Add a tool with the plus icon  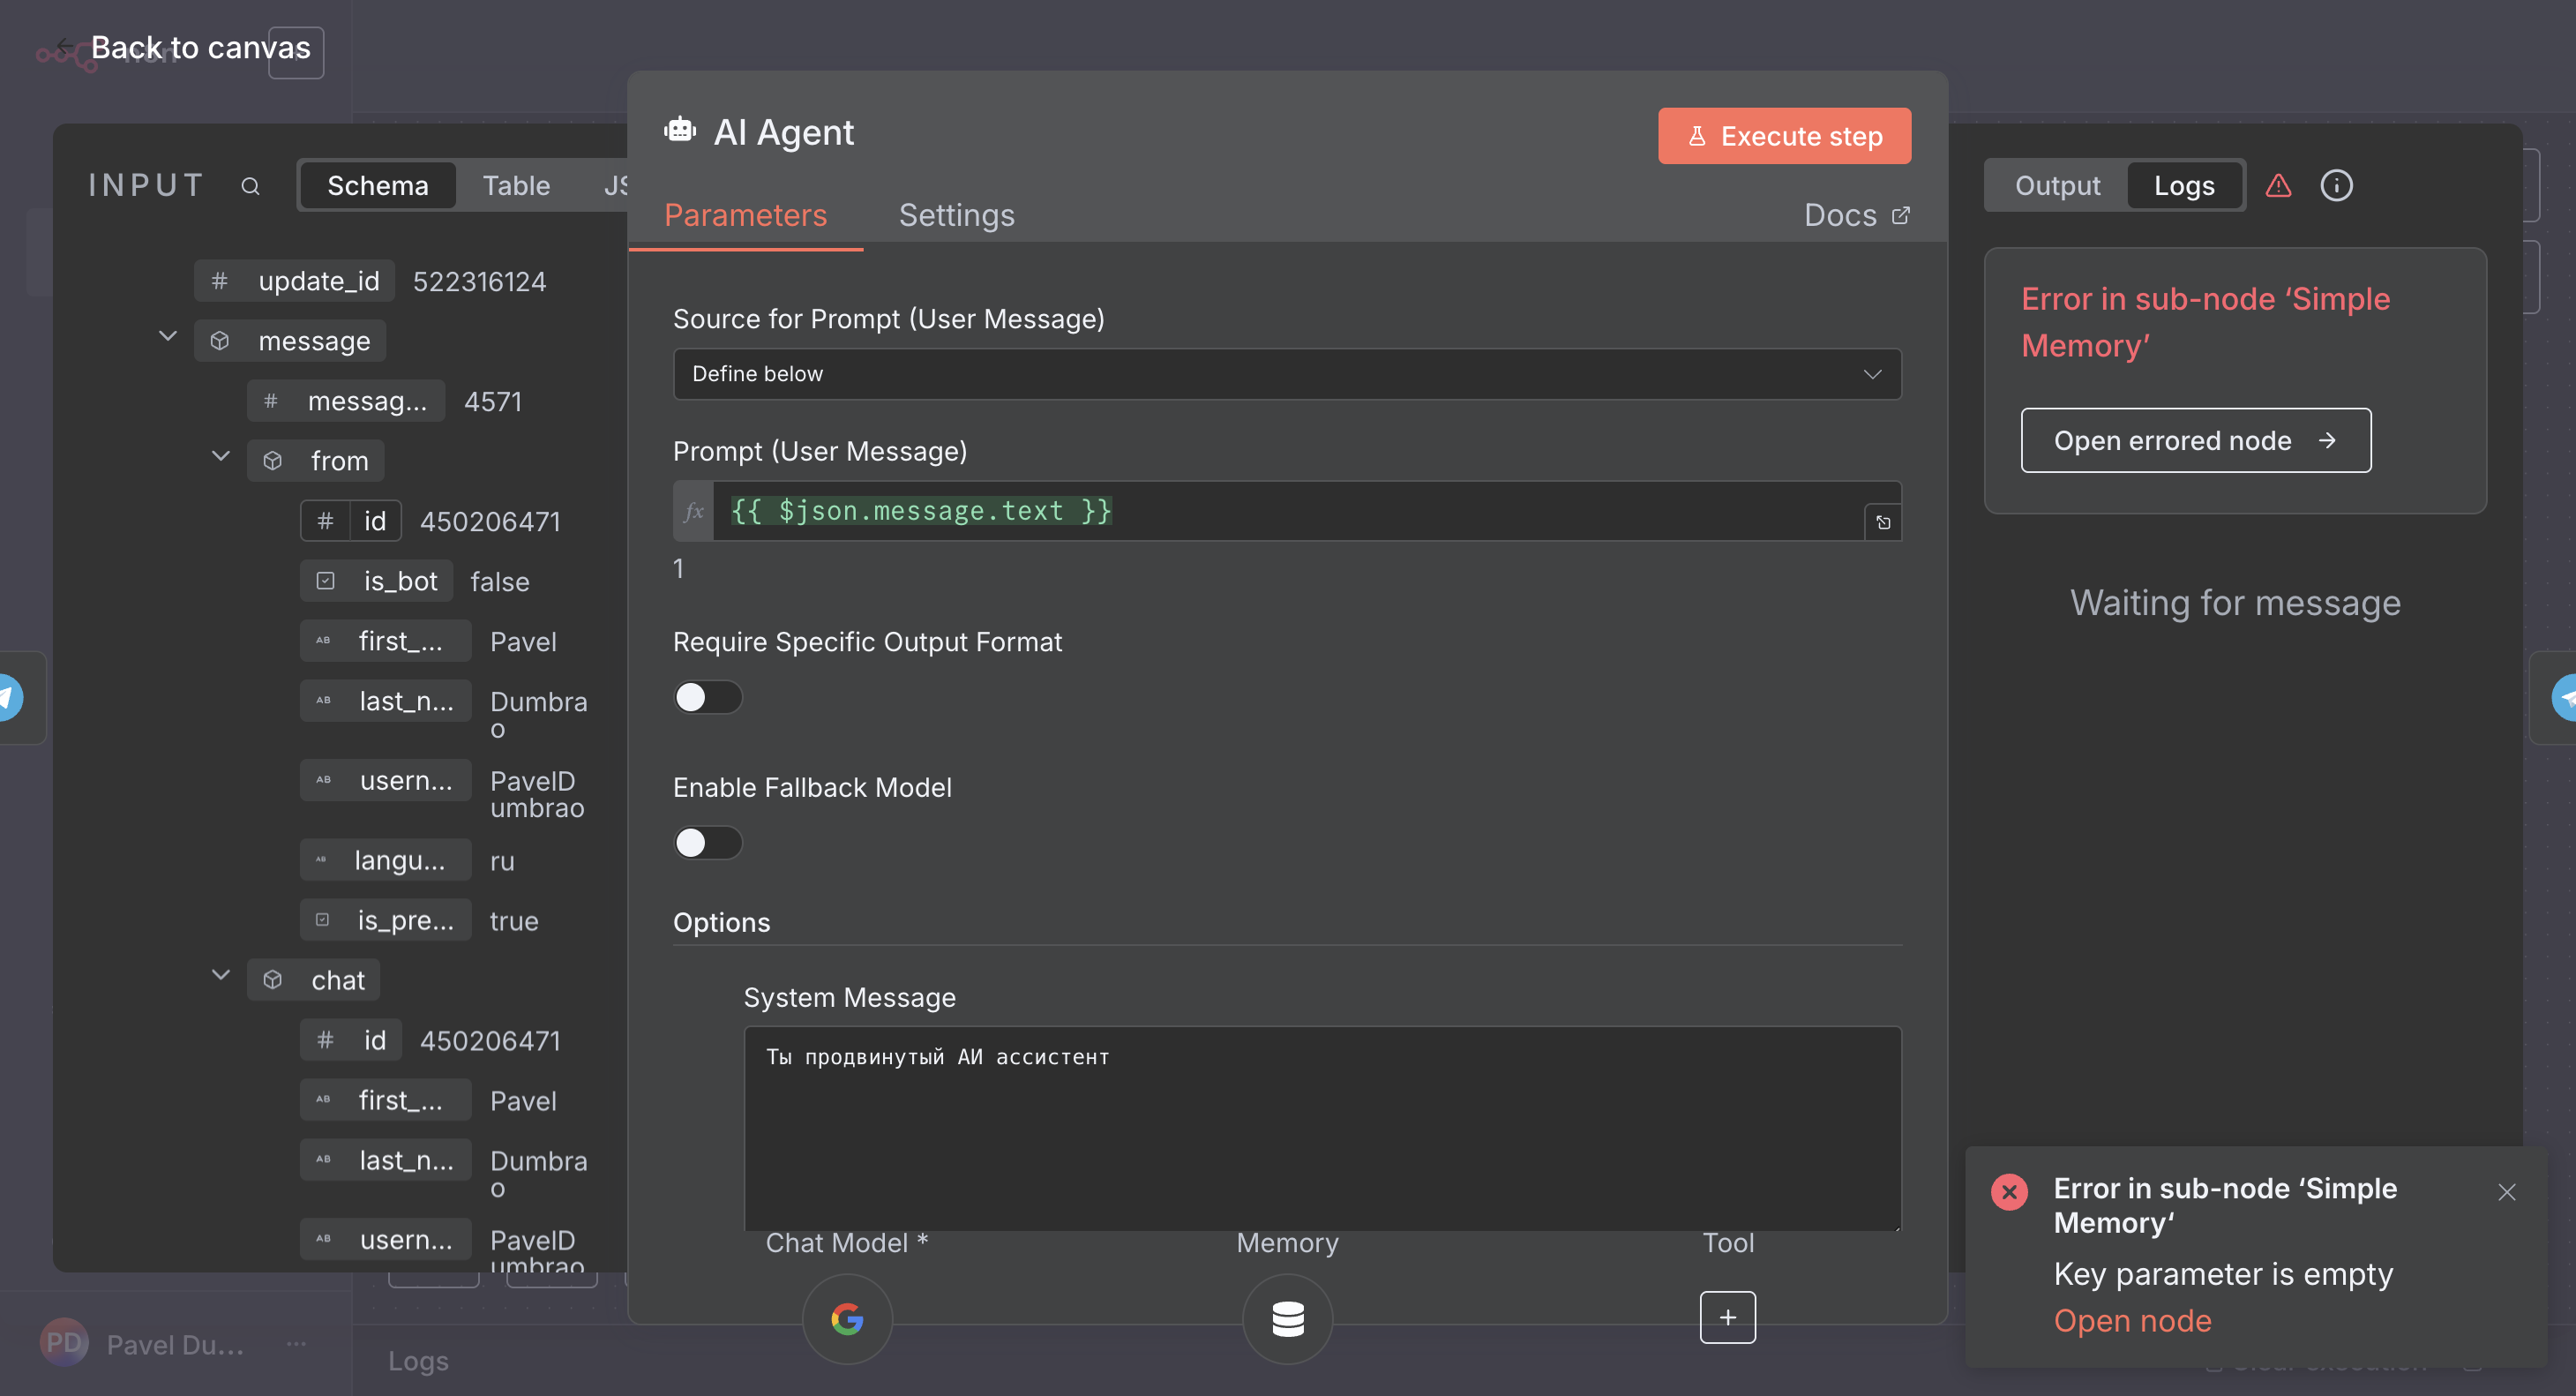[1727, 1317]
